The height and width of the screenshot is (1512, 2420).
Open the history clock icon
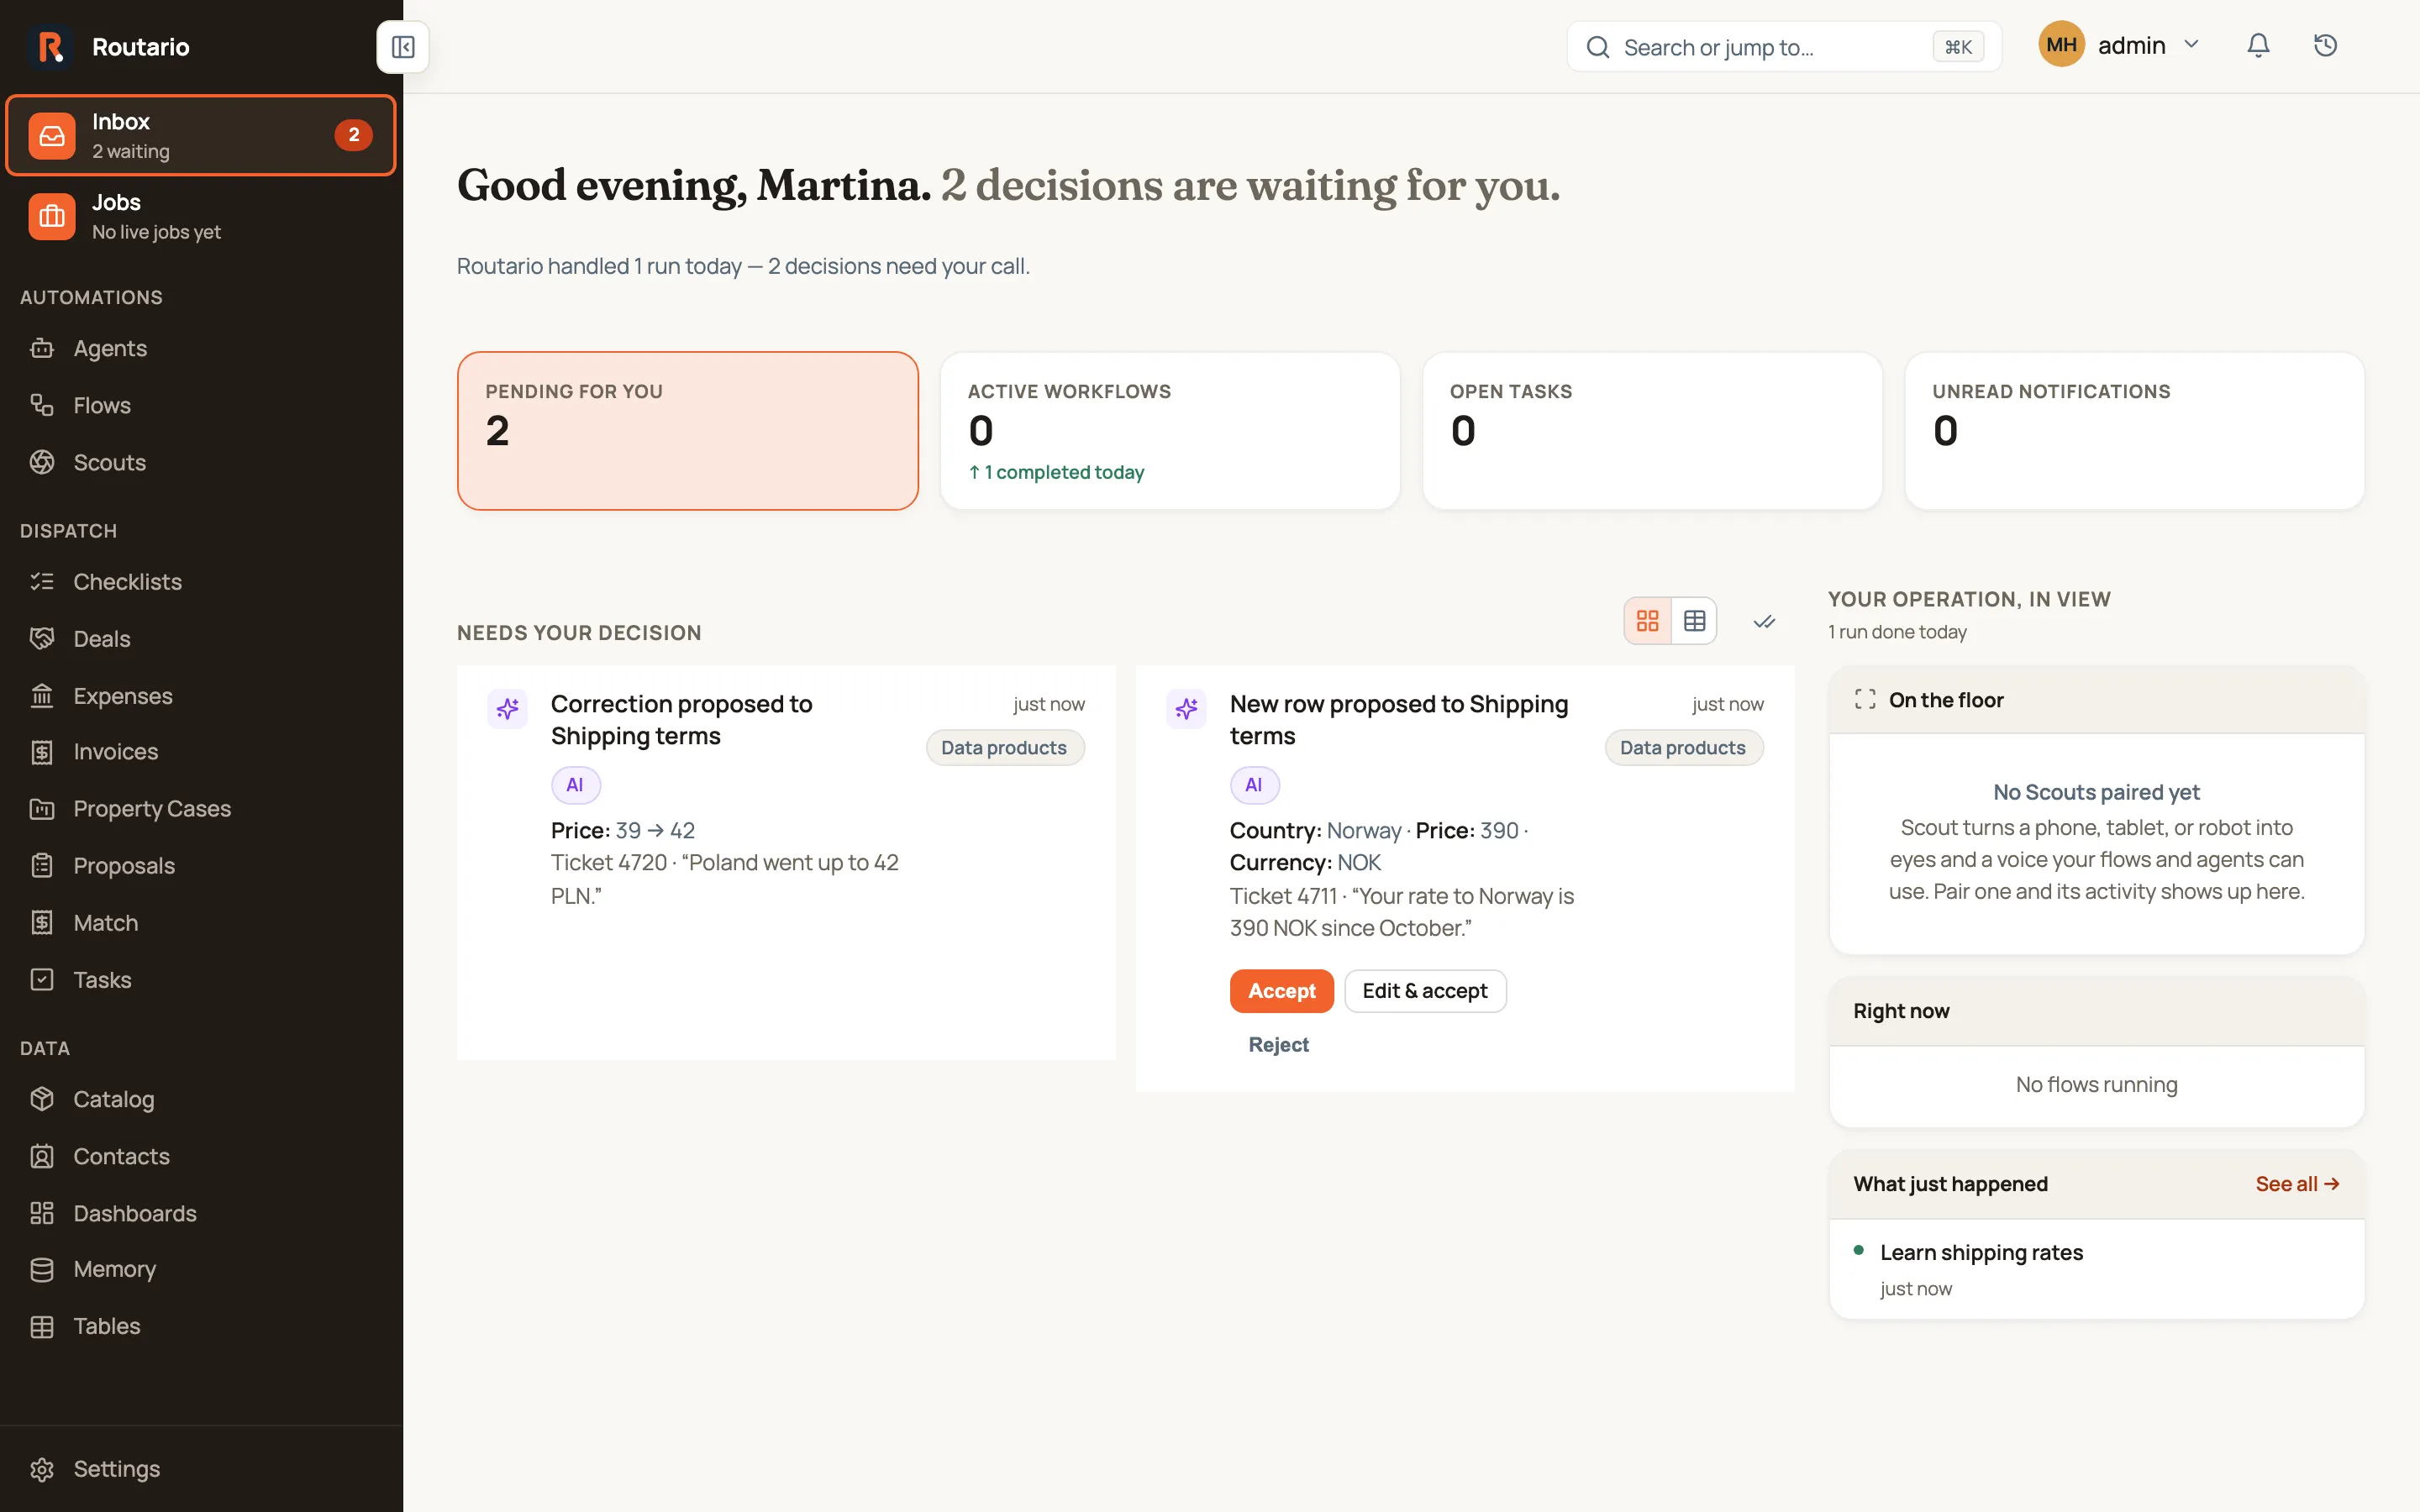click(x=2325, y=46)
